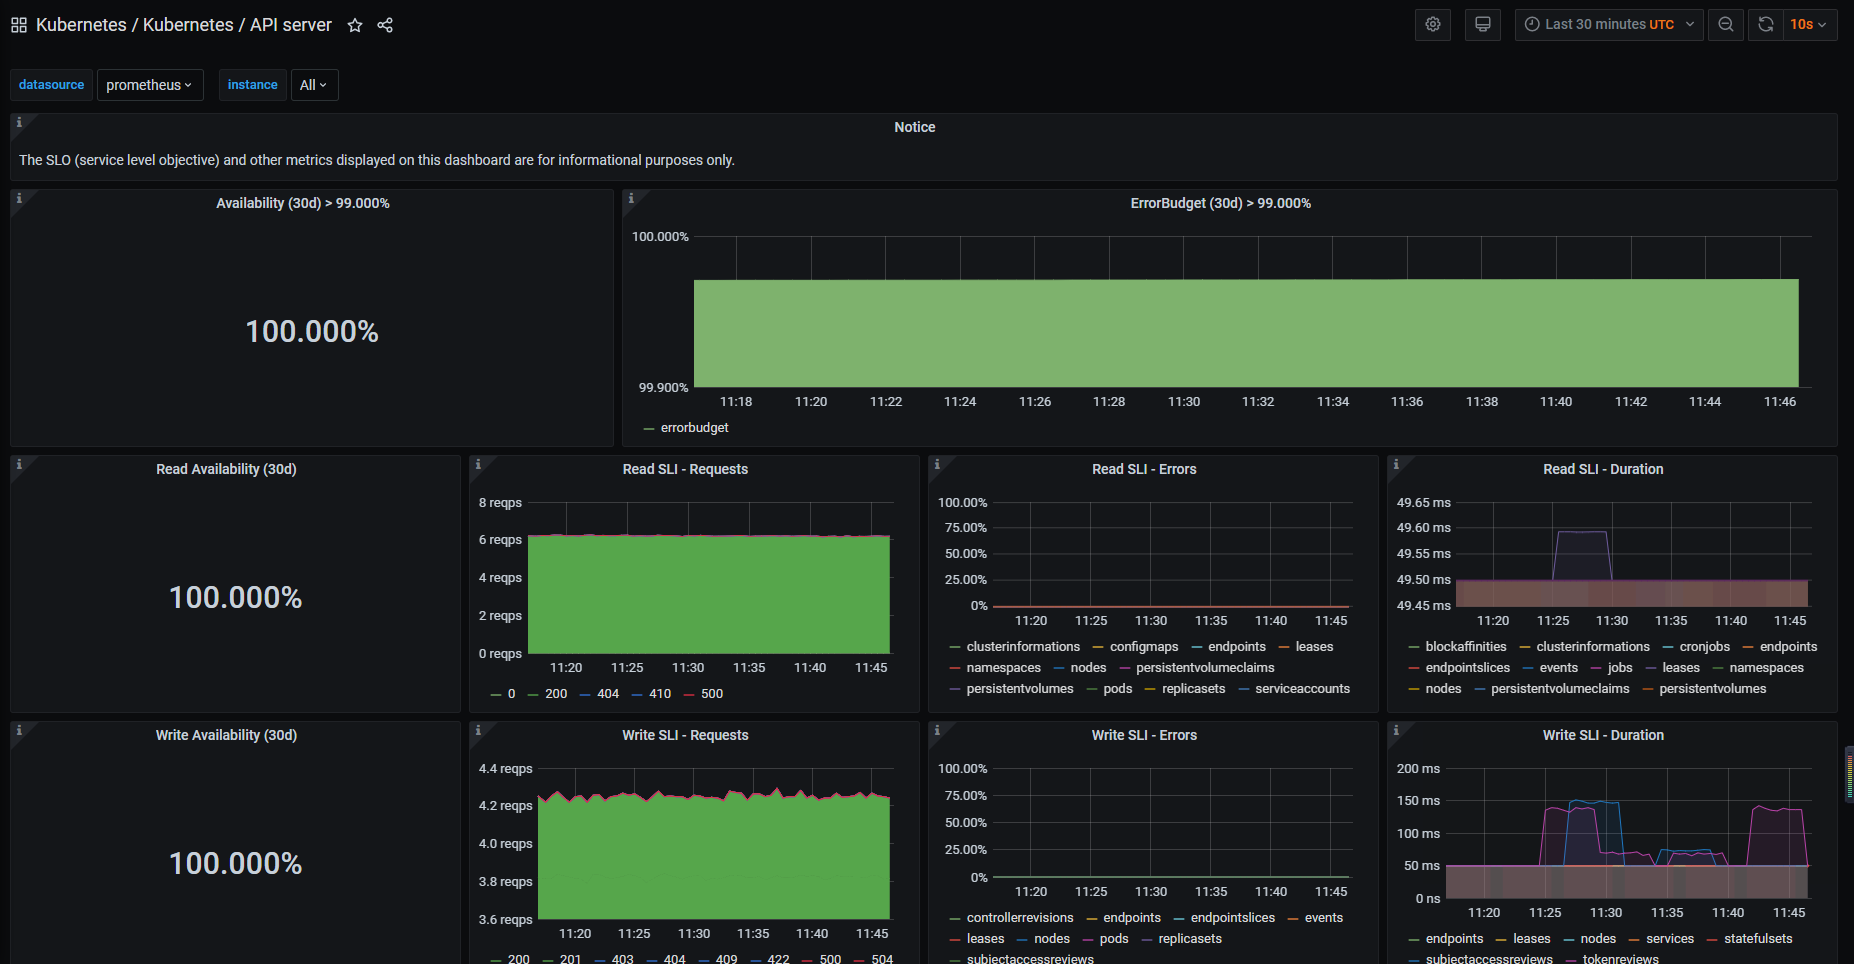Open the prometheus datasource dropdown
Image resolution: width=1854 pixels, height=964 pixels.
point(150,85)
